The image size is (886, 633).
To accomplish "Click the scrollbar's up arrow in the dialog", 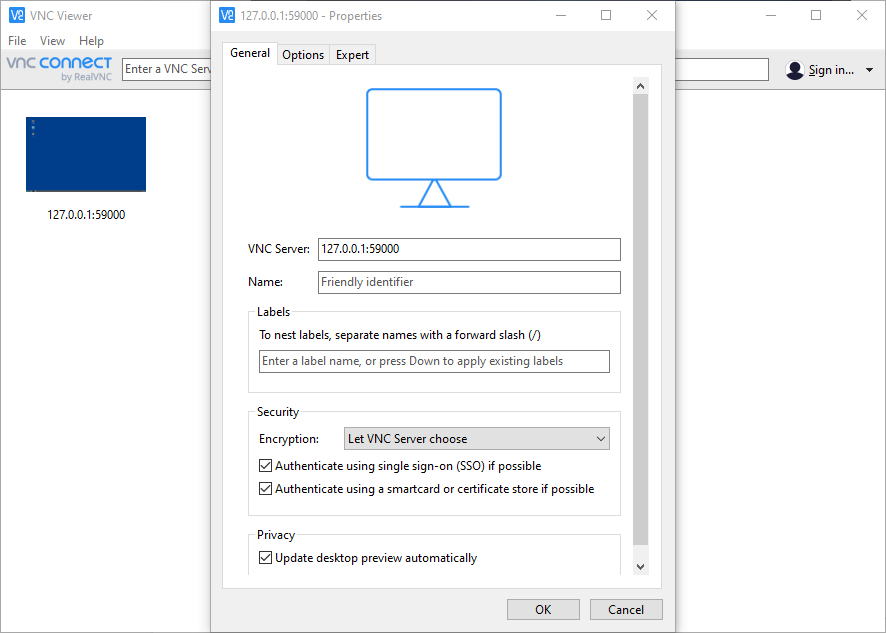I will click(x=640, y=85).
